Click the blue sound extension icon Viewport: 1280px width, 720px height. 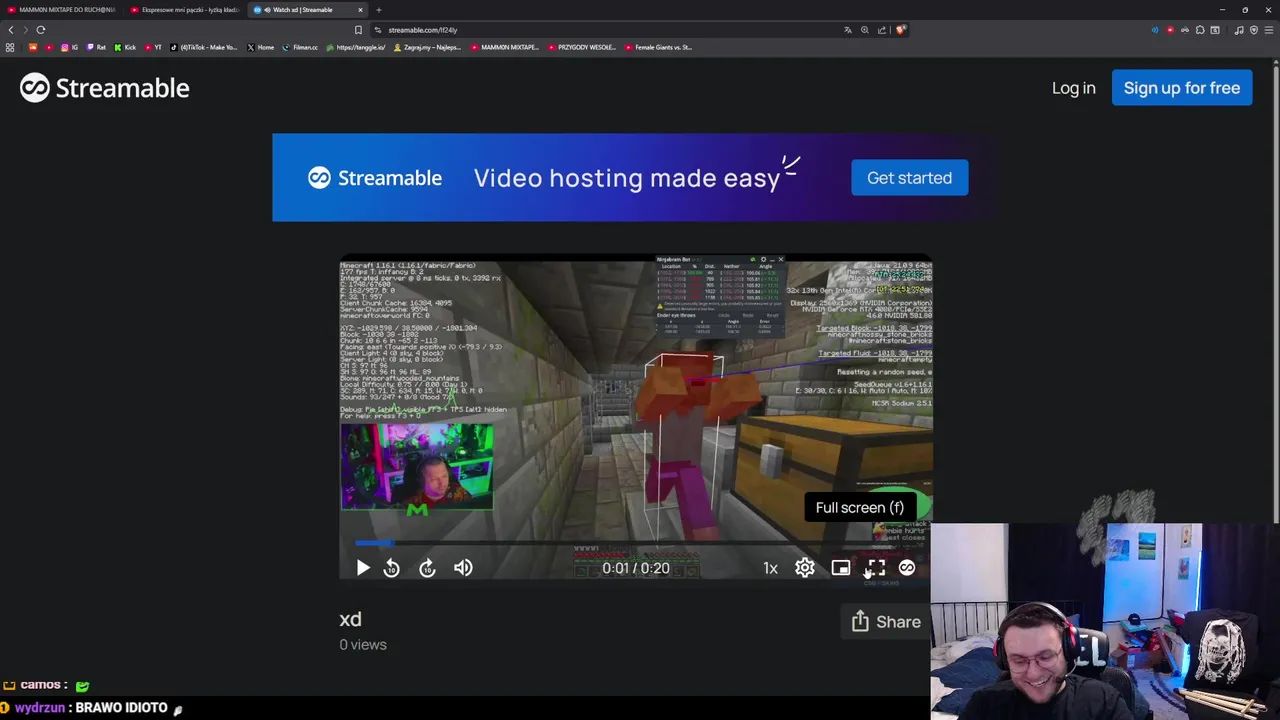pos(1155,30)
